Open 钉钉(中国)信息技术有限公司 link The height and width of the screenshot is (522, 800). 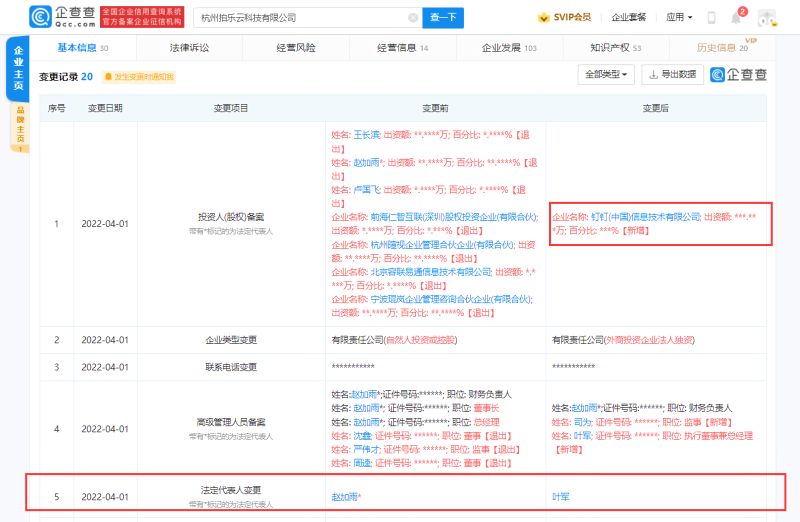click(x=646, y=217)
